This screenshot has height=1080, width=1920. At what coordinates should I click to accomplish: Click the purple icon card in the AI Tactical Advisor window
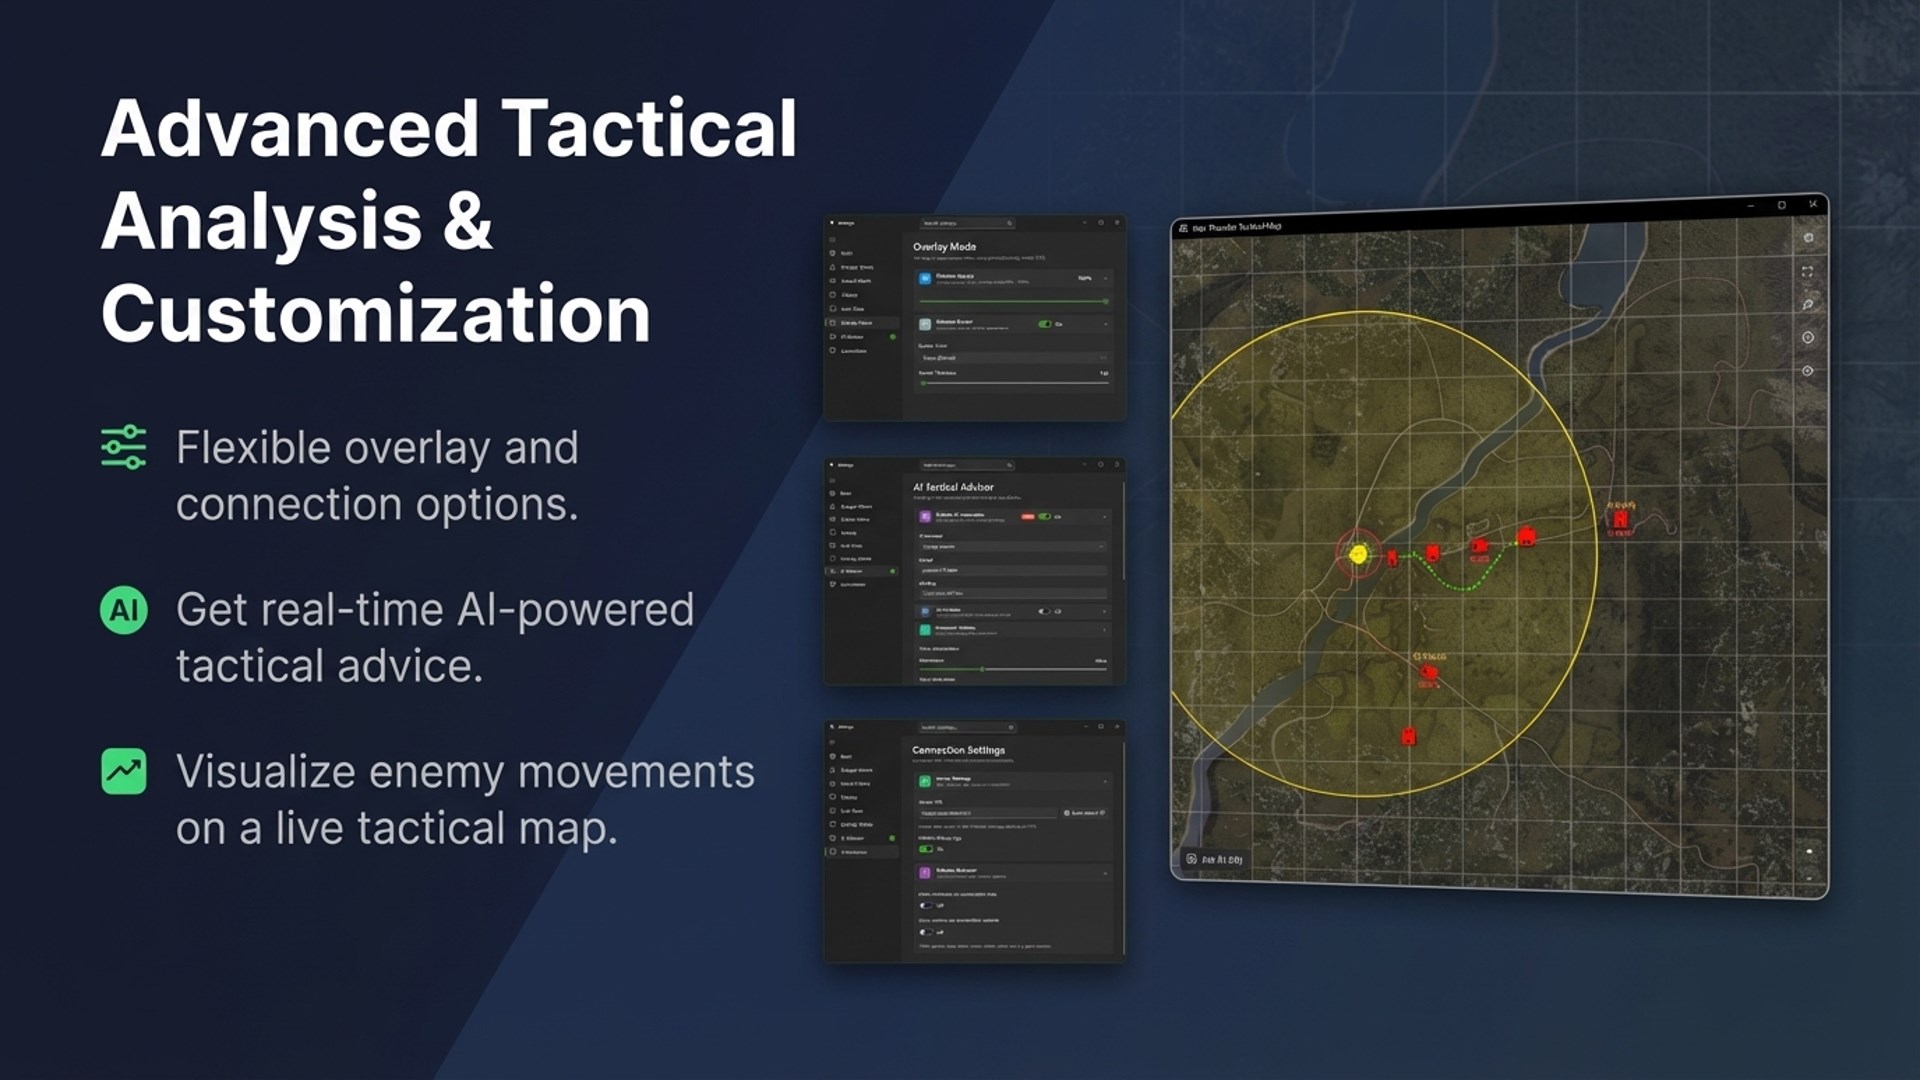925,516
